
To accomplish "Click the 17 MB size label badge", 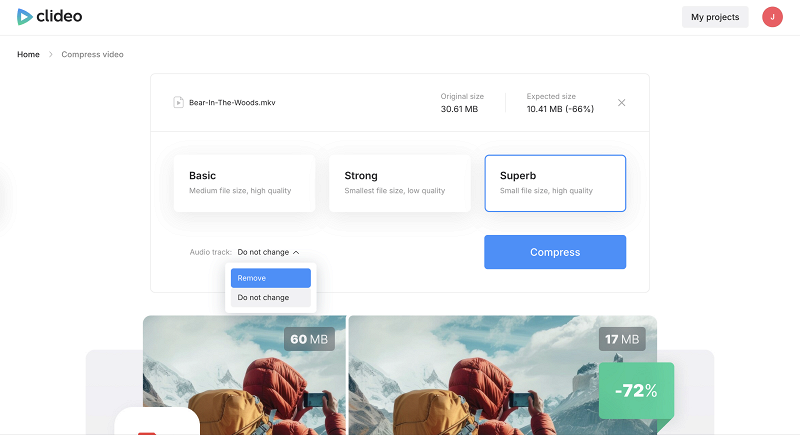I will pos(622,339).
